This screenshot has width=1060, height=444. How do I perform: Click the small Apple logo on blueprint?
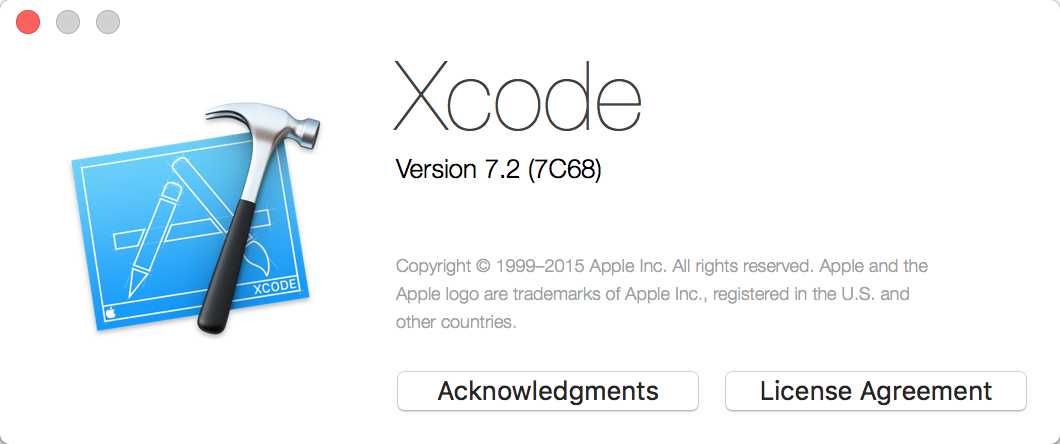110,314
